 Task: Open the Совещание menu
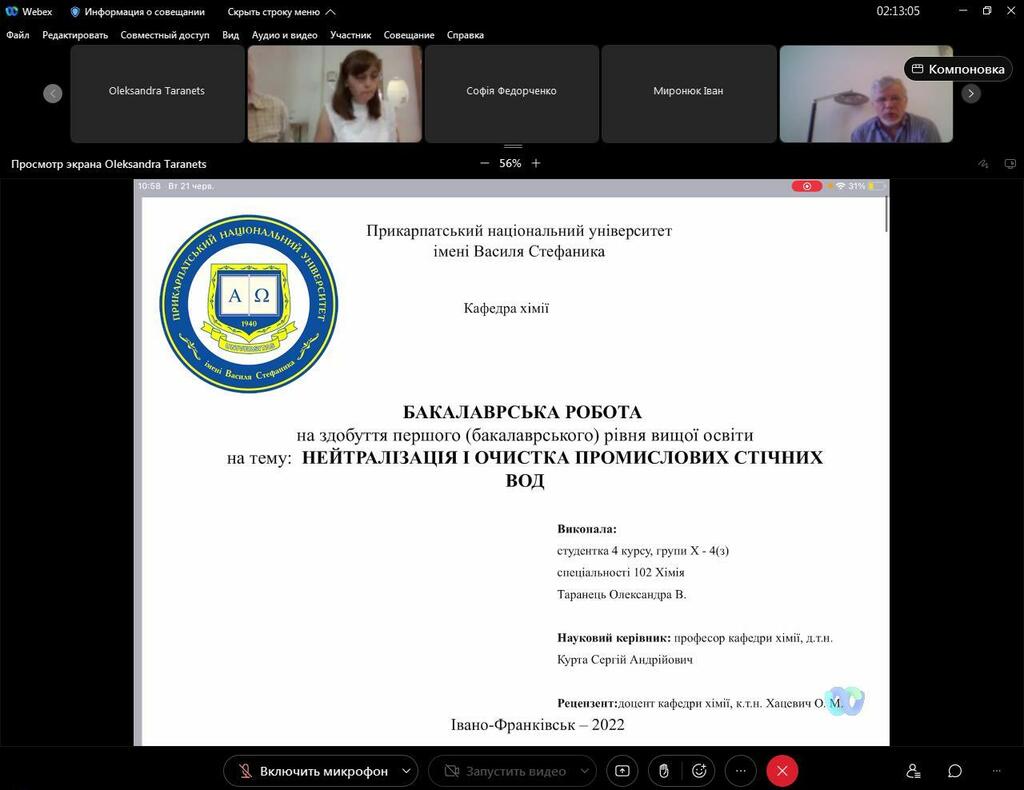click(x=409, y=35)
